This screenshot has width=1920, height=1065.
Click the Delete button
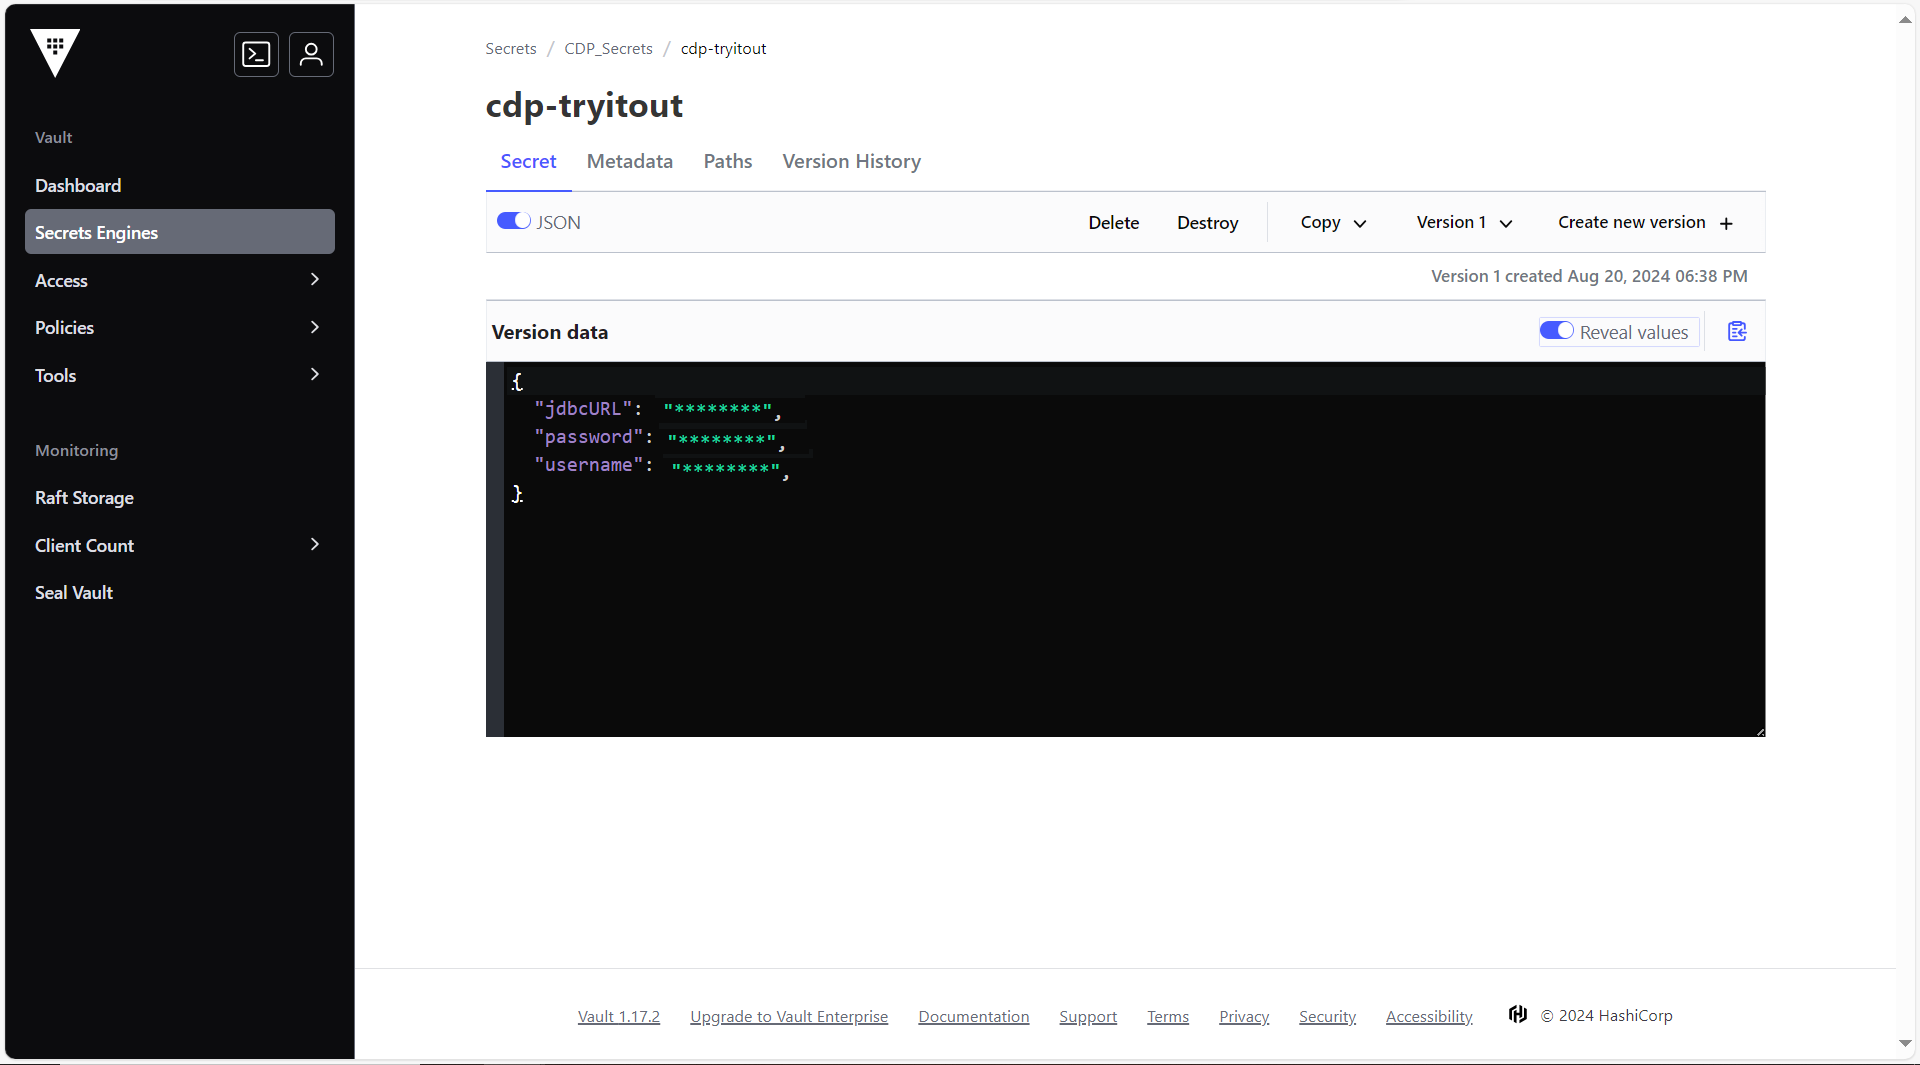tap(1114, 222)
